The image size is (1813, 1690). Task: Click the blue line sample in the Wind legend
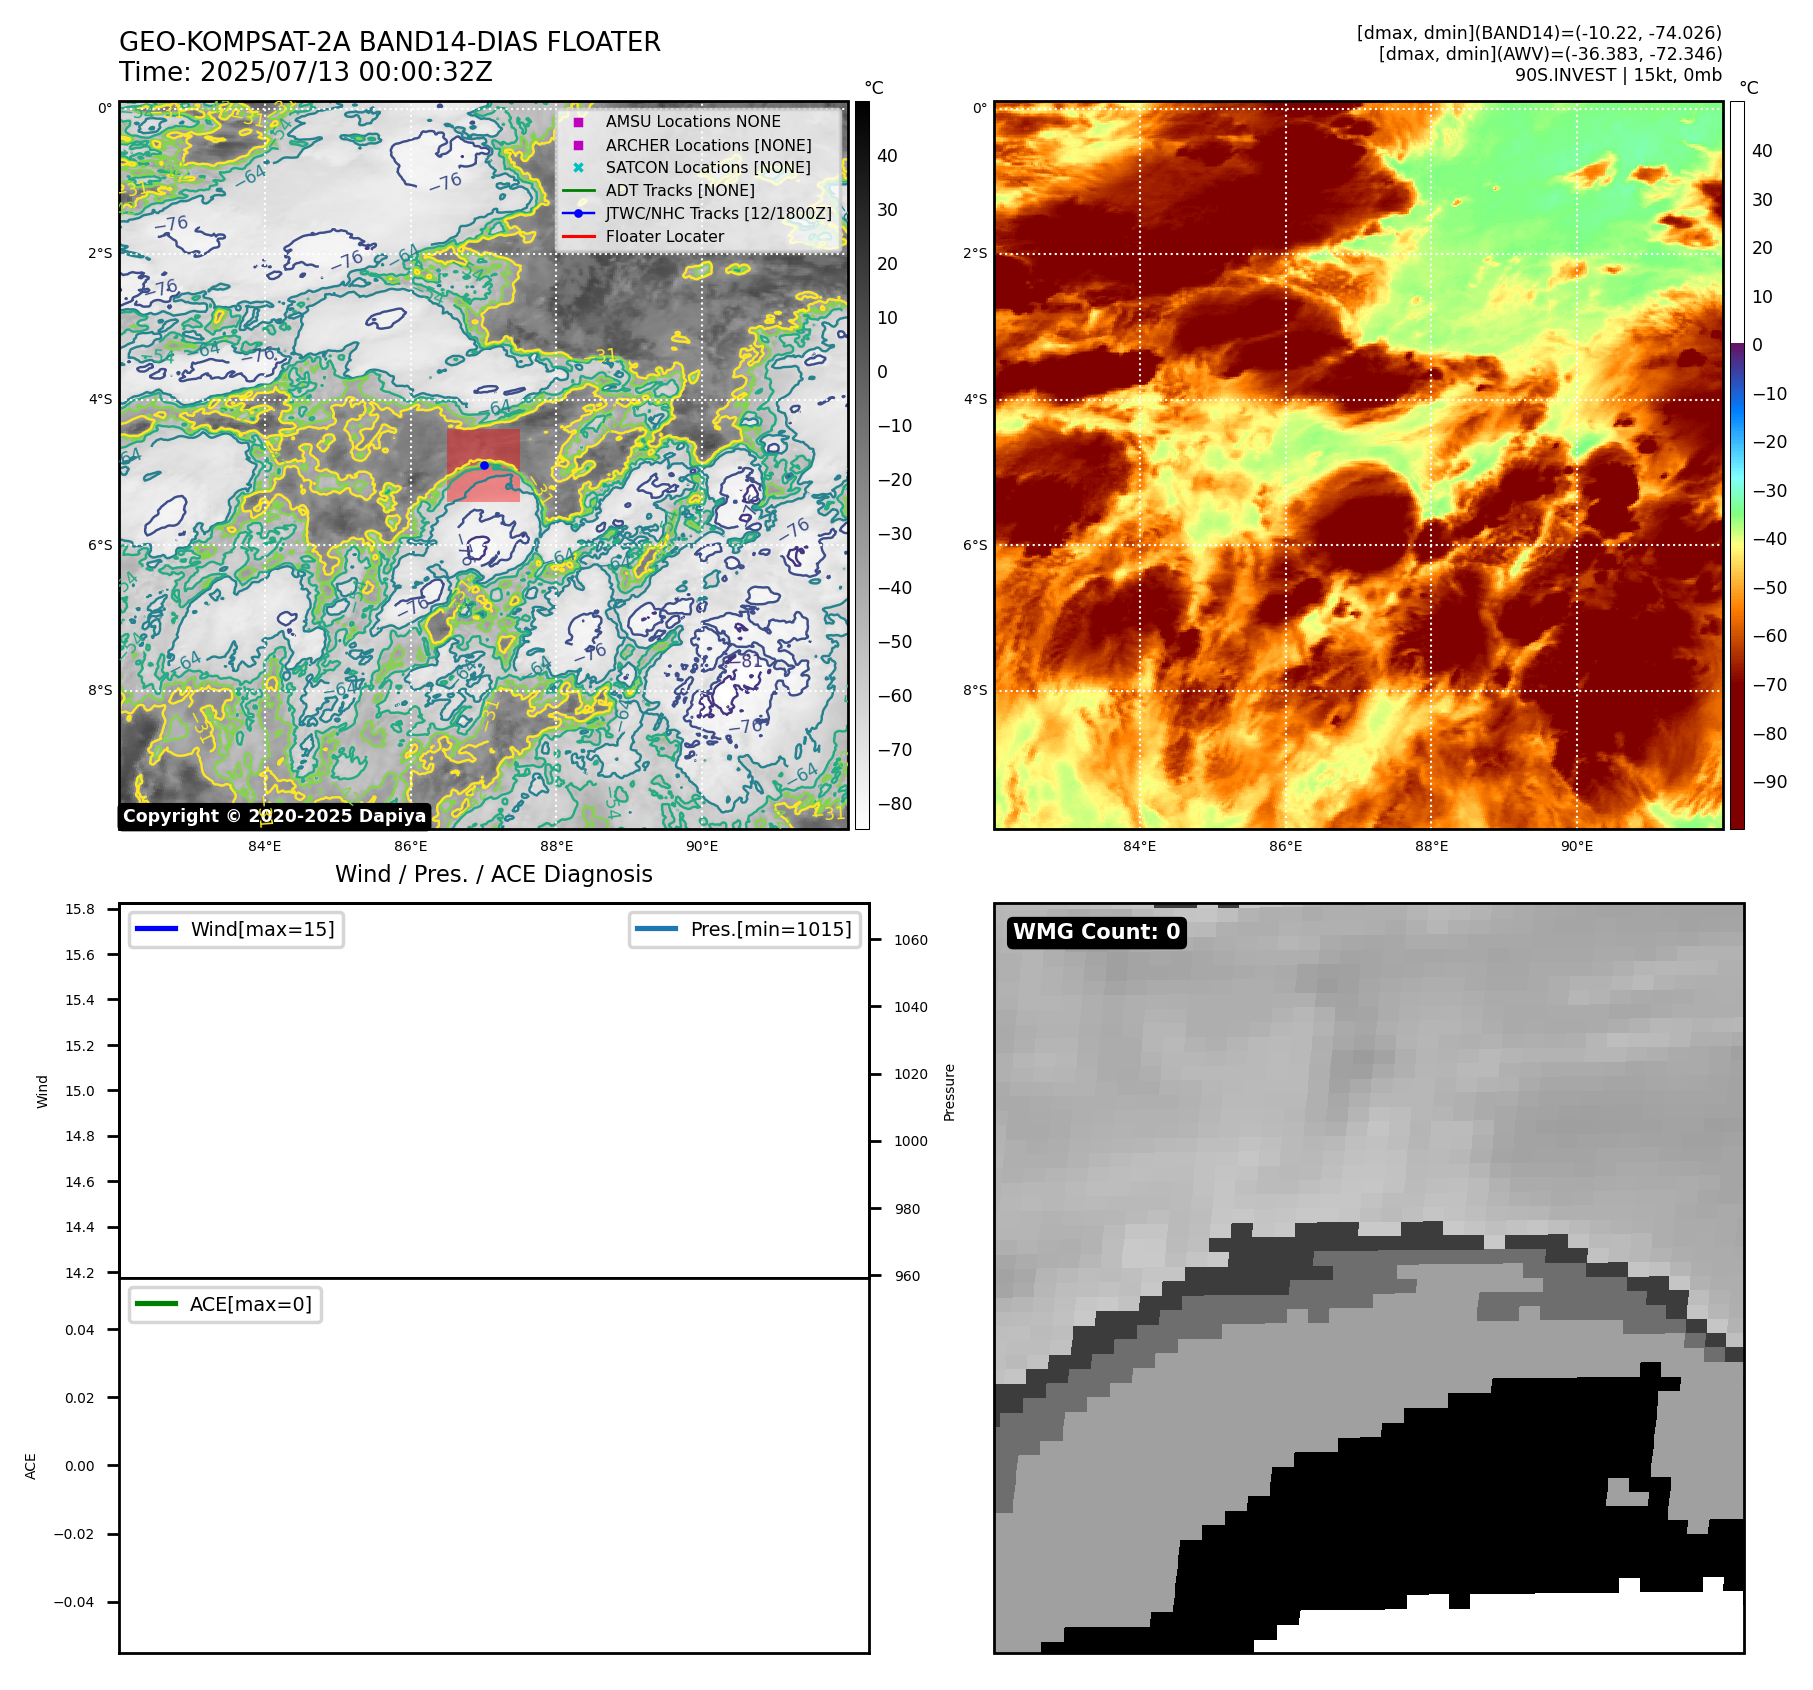tap(156, 929)
